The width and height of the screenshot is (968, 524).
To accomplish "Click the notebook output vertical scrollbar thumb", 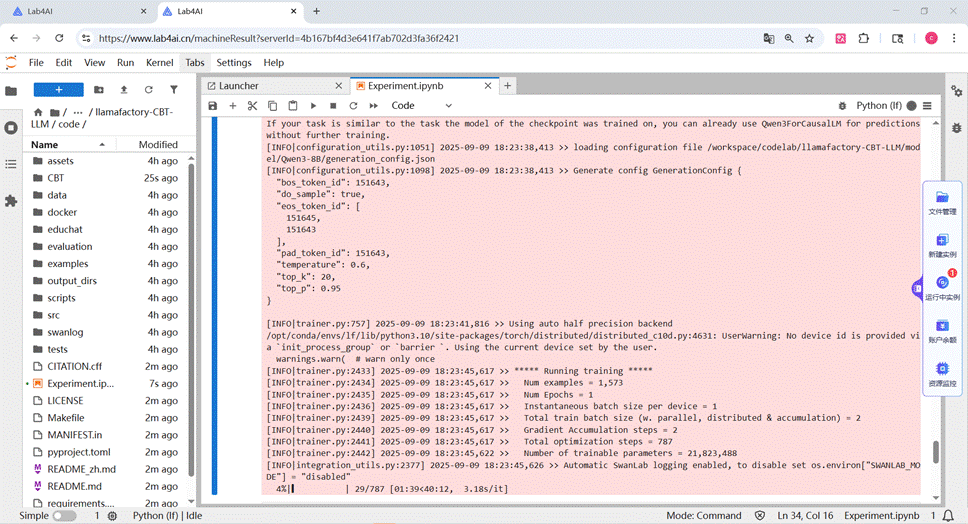I will (936, 452).
